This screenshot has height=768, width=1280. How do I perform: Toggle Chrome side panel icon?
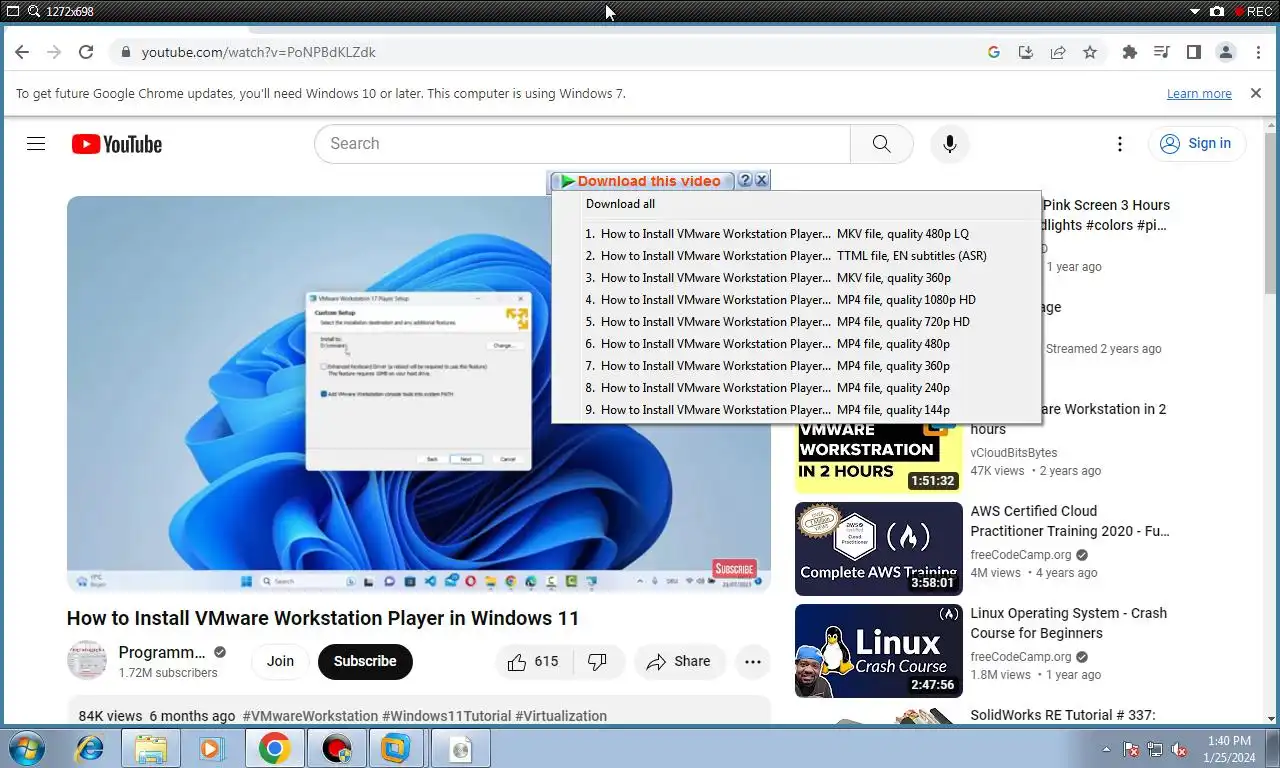[1194, 52]
